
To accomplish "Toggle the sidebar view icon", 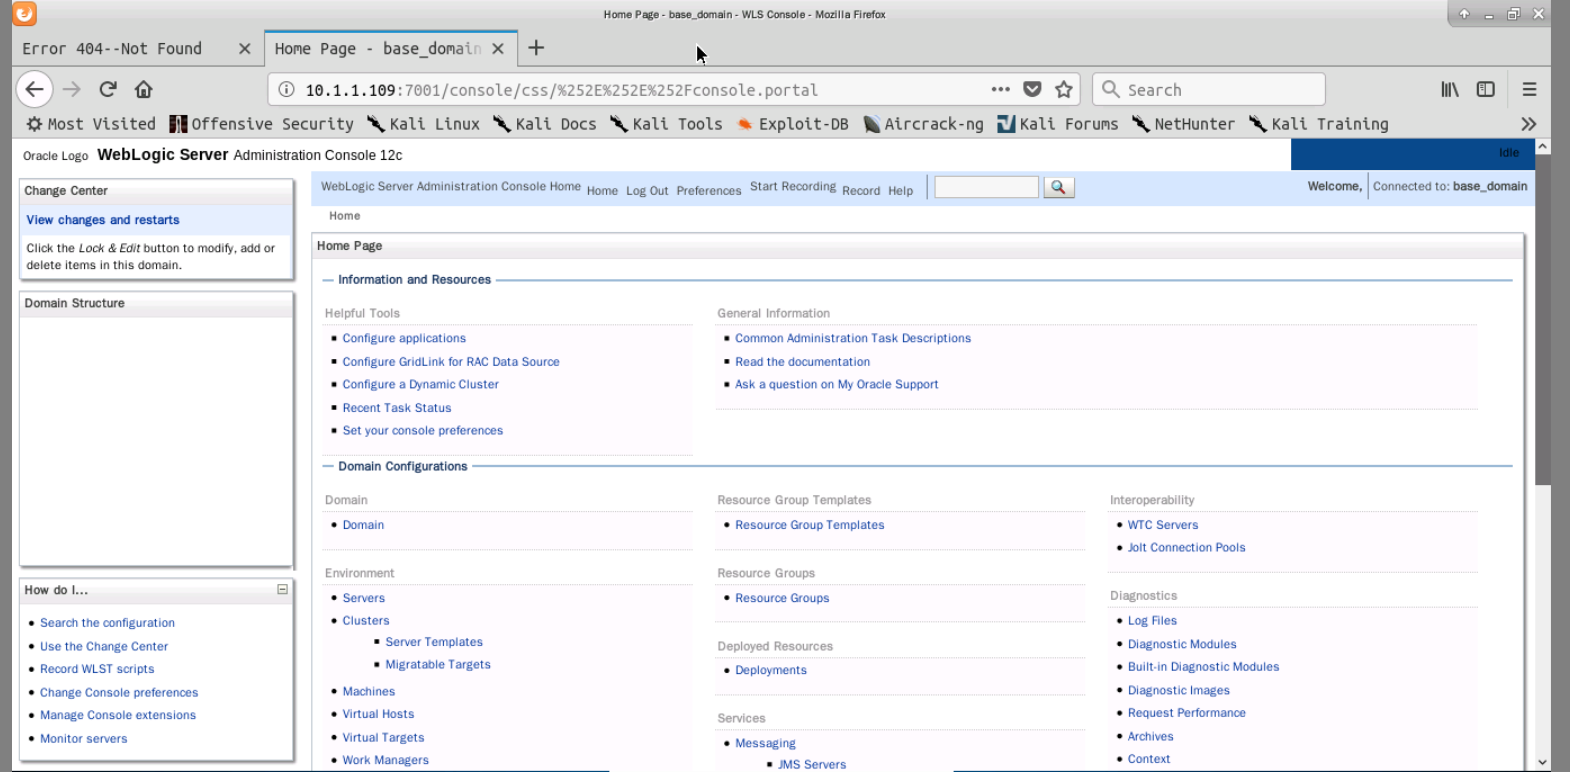I will point(1486,89).
